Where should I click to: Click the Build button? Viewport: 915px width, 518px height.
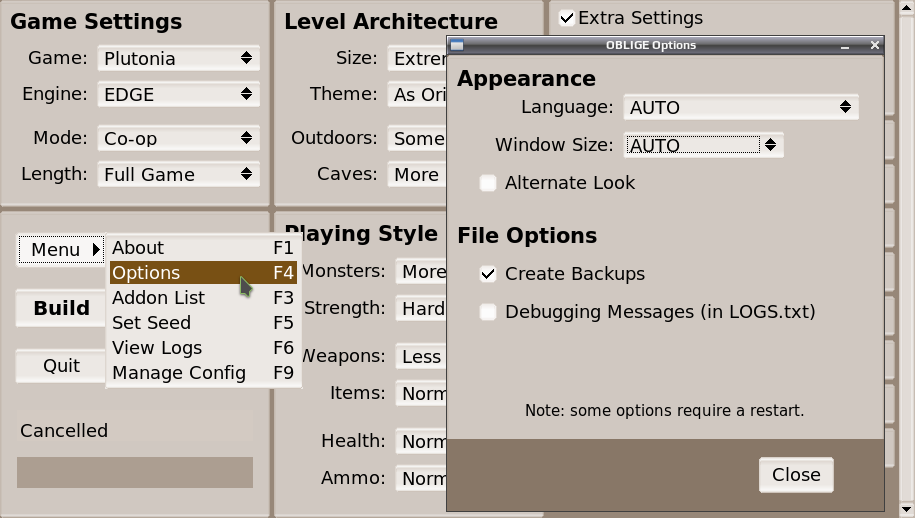61,308
